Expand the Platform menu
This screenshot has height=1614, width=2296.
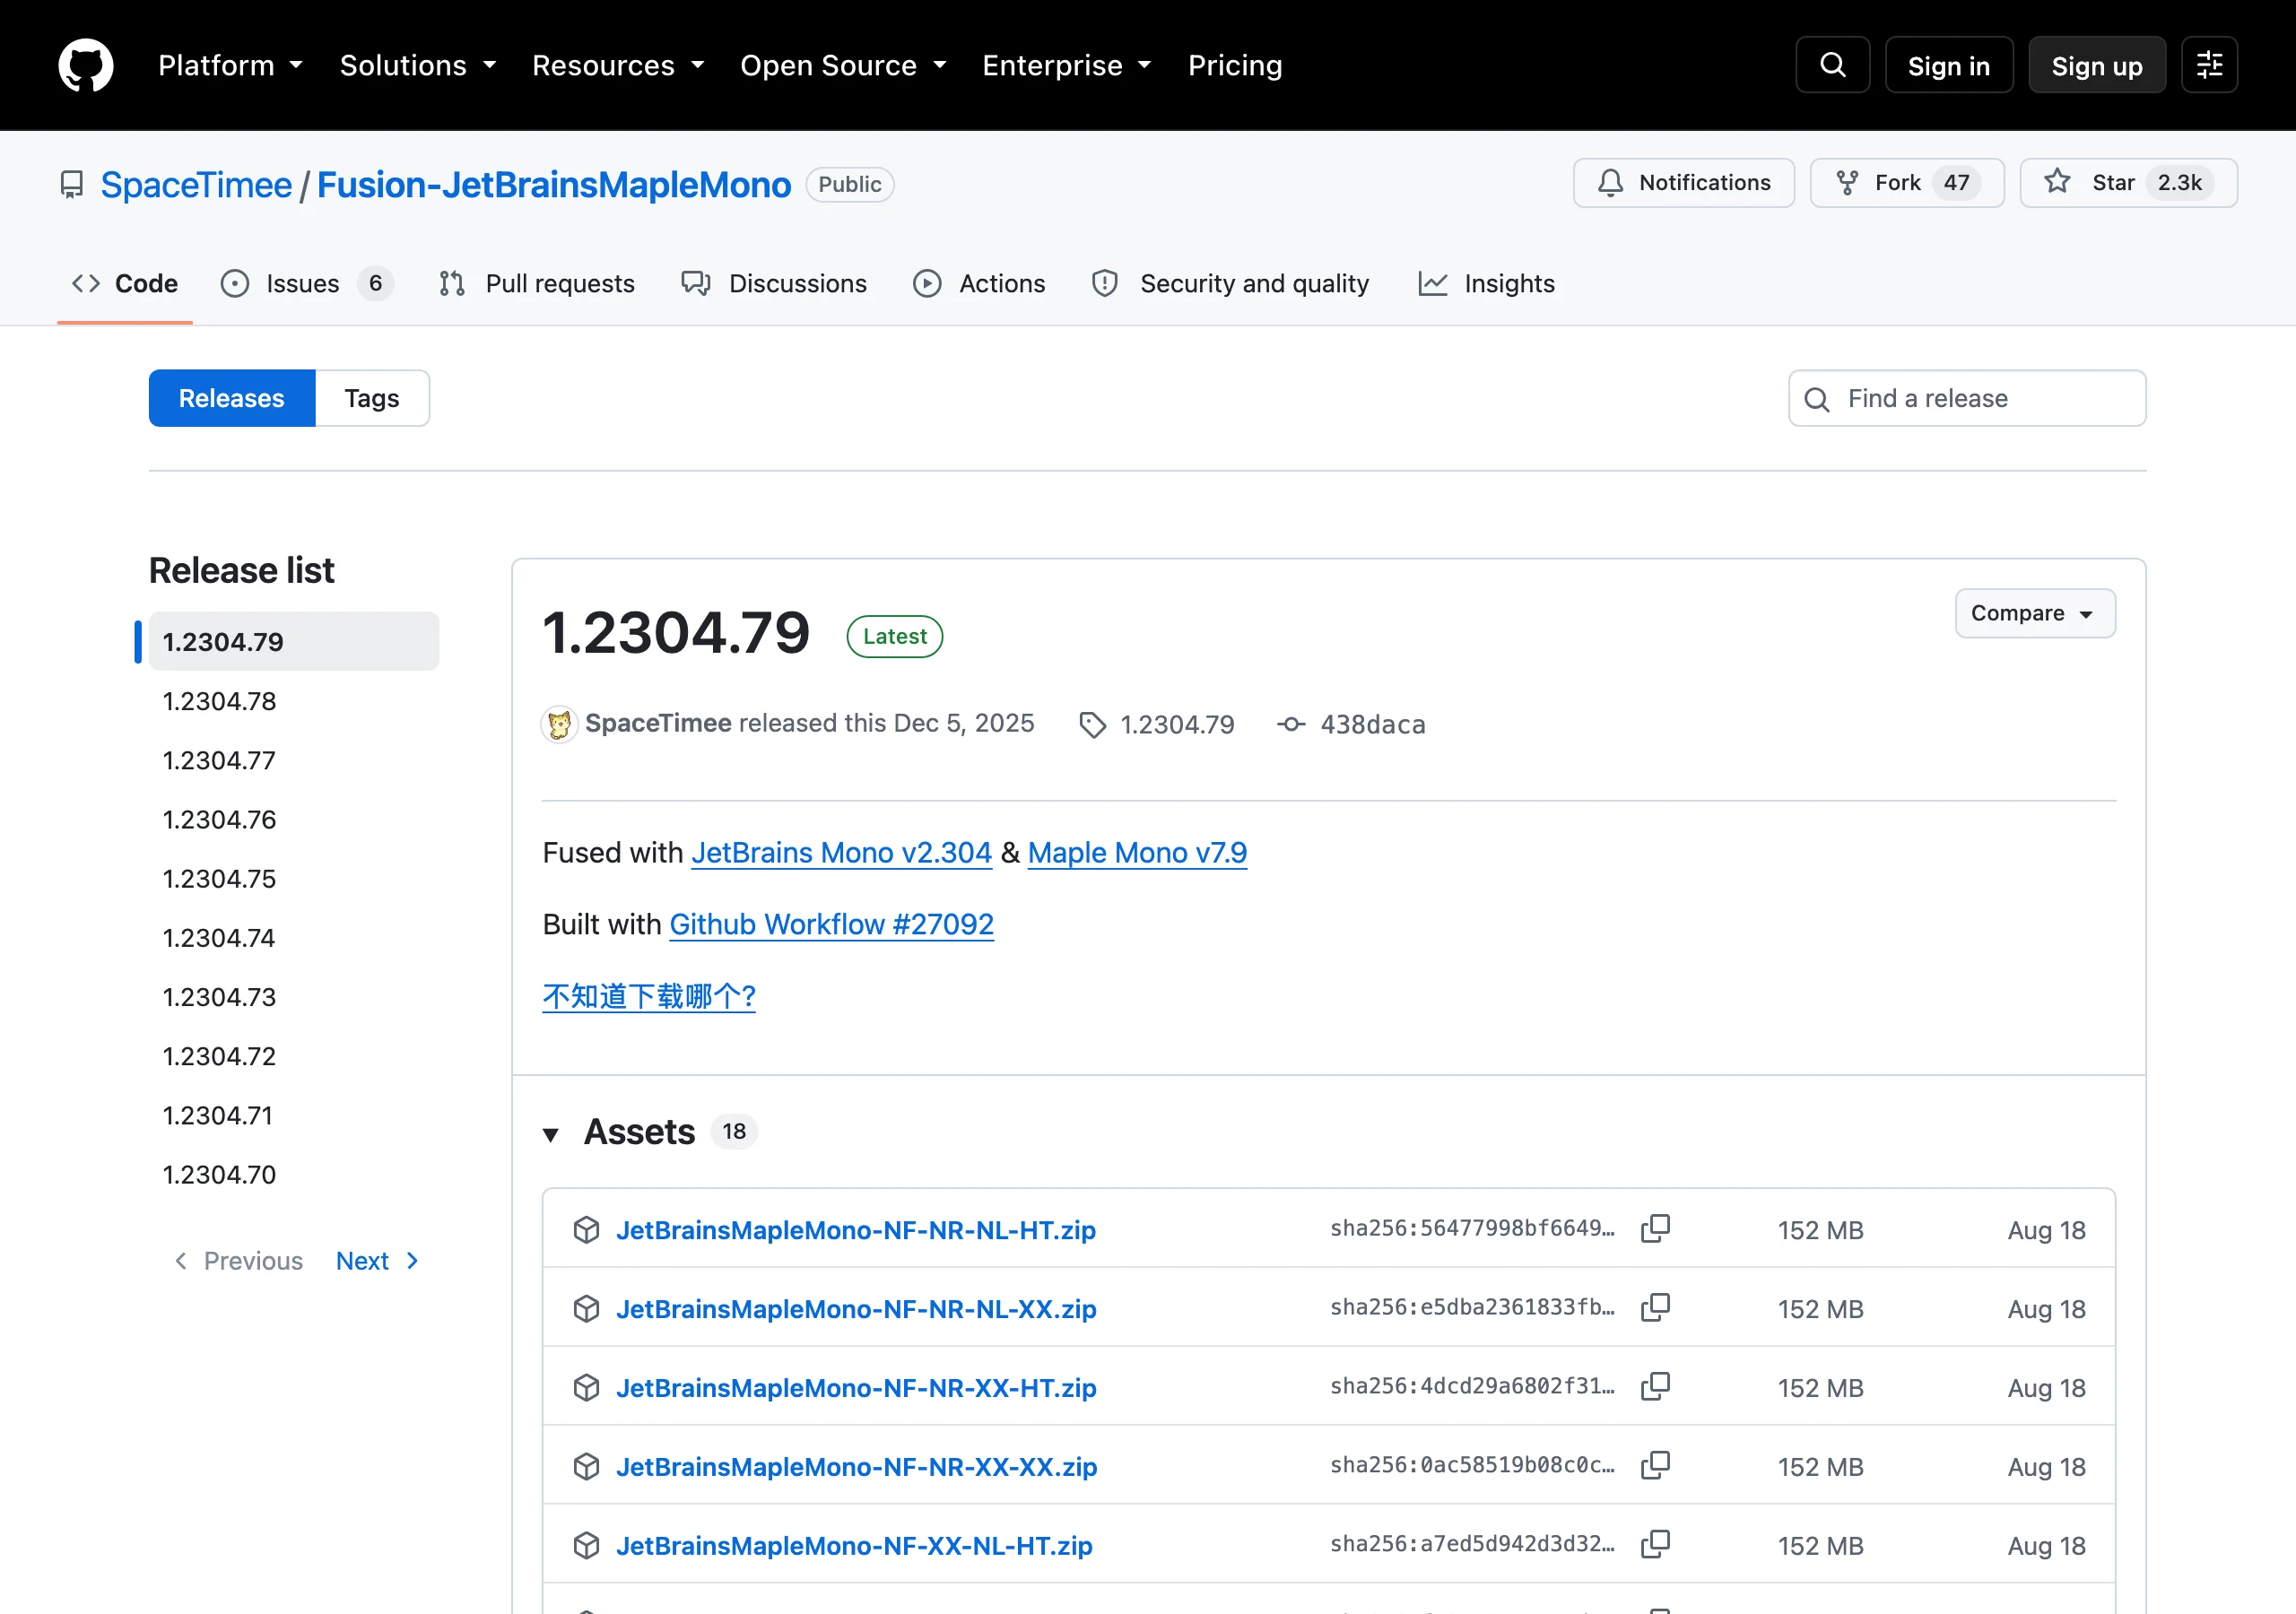[x=230, y=66]
